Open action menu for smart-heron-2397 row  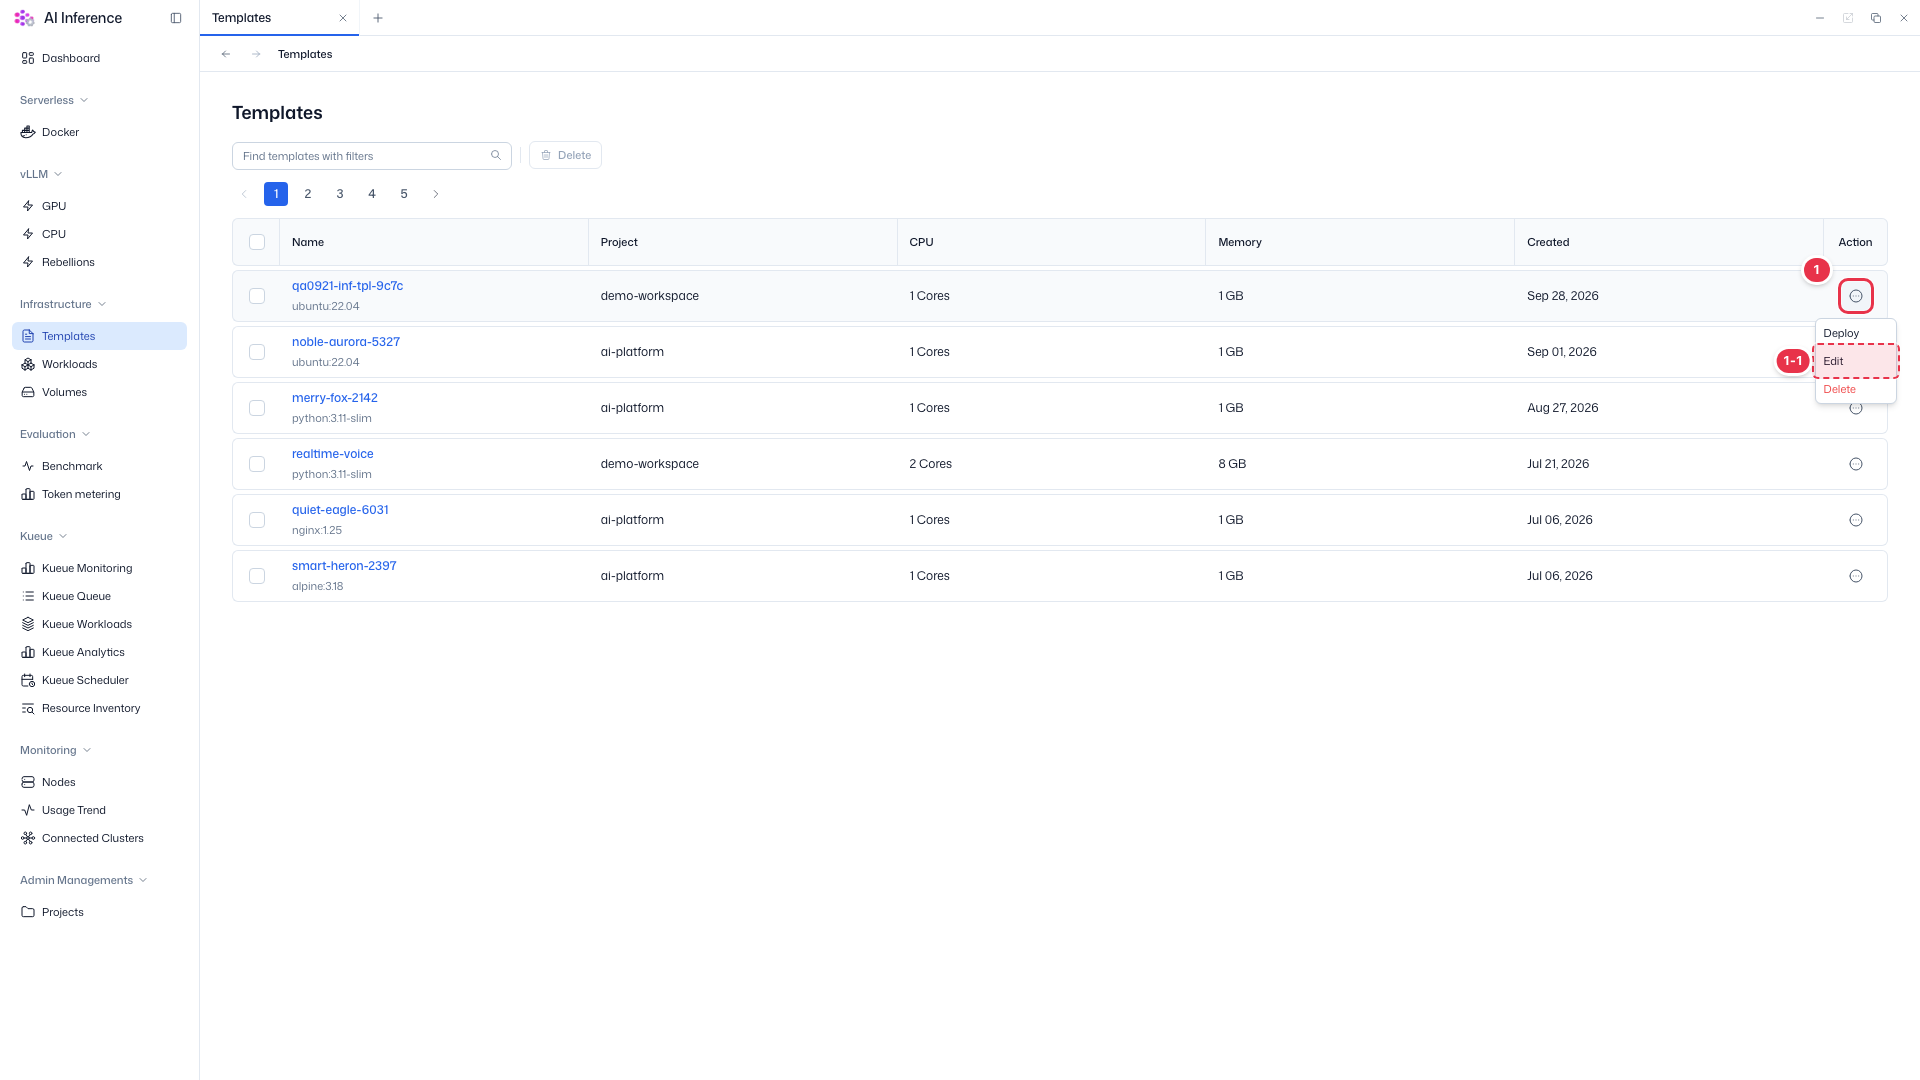1856,576
